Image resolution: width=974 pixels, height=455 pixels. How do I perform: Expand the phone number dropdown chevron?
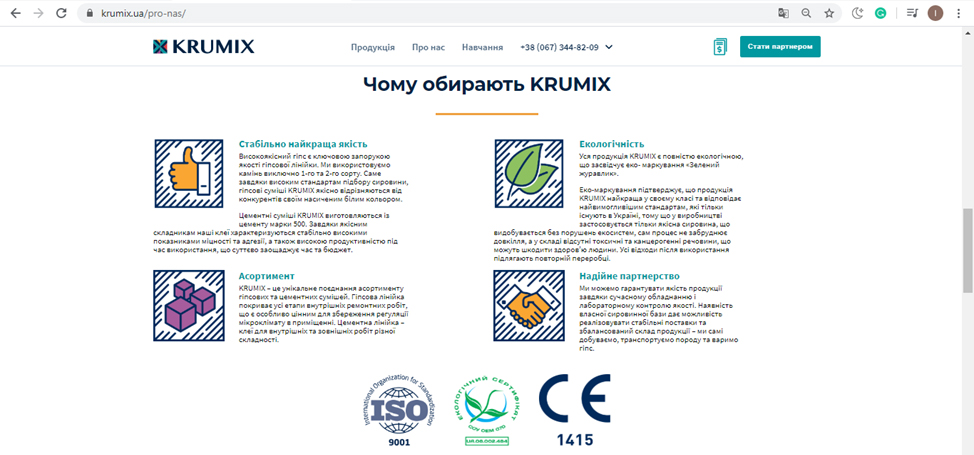coord(609,47)
